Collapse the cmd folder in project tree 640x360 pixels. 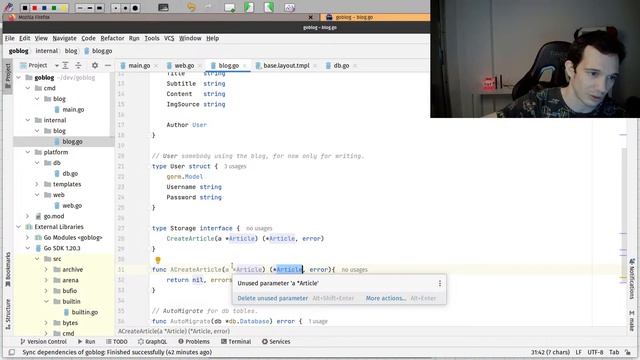pos(28,88)
